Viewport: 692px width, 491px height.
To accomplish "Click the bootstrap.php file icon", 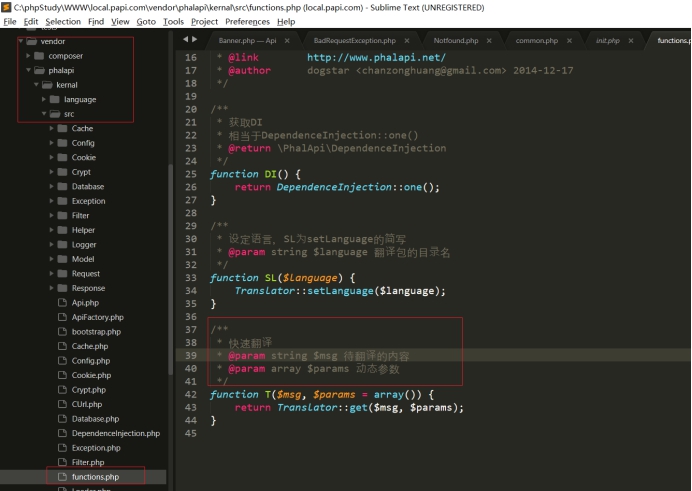I will 62,332.
